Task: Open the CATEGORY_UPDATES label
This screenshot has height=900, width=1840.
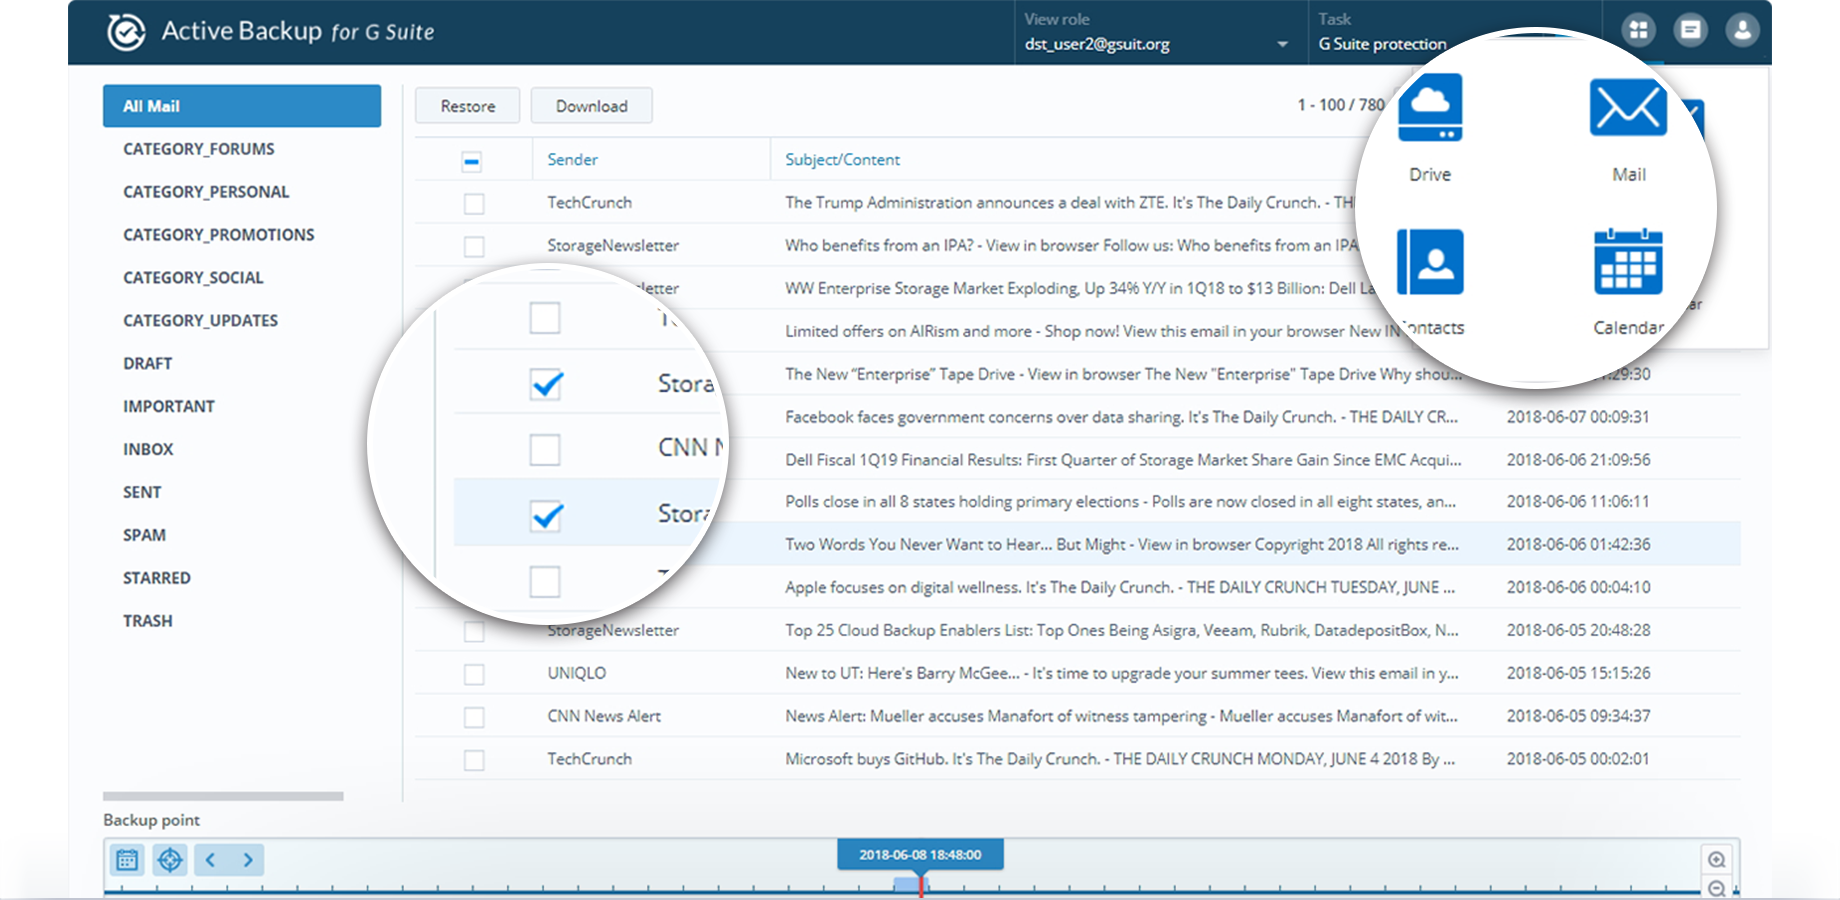Action: click(200, 321)
